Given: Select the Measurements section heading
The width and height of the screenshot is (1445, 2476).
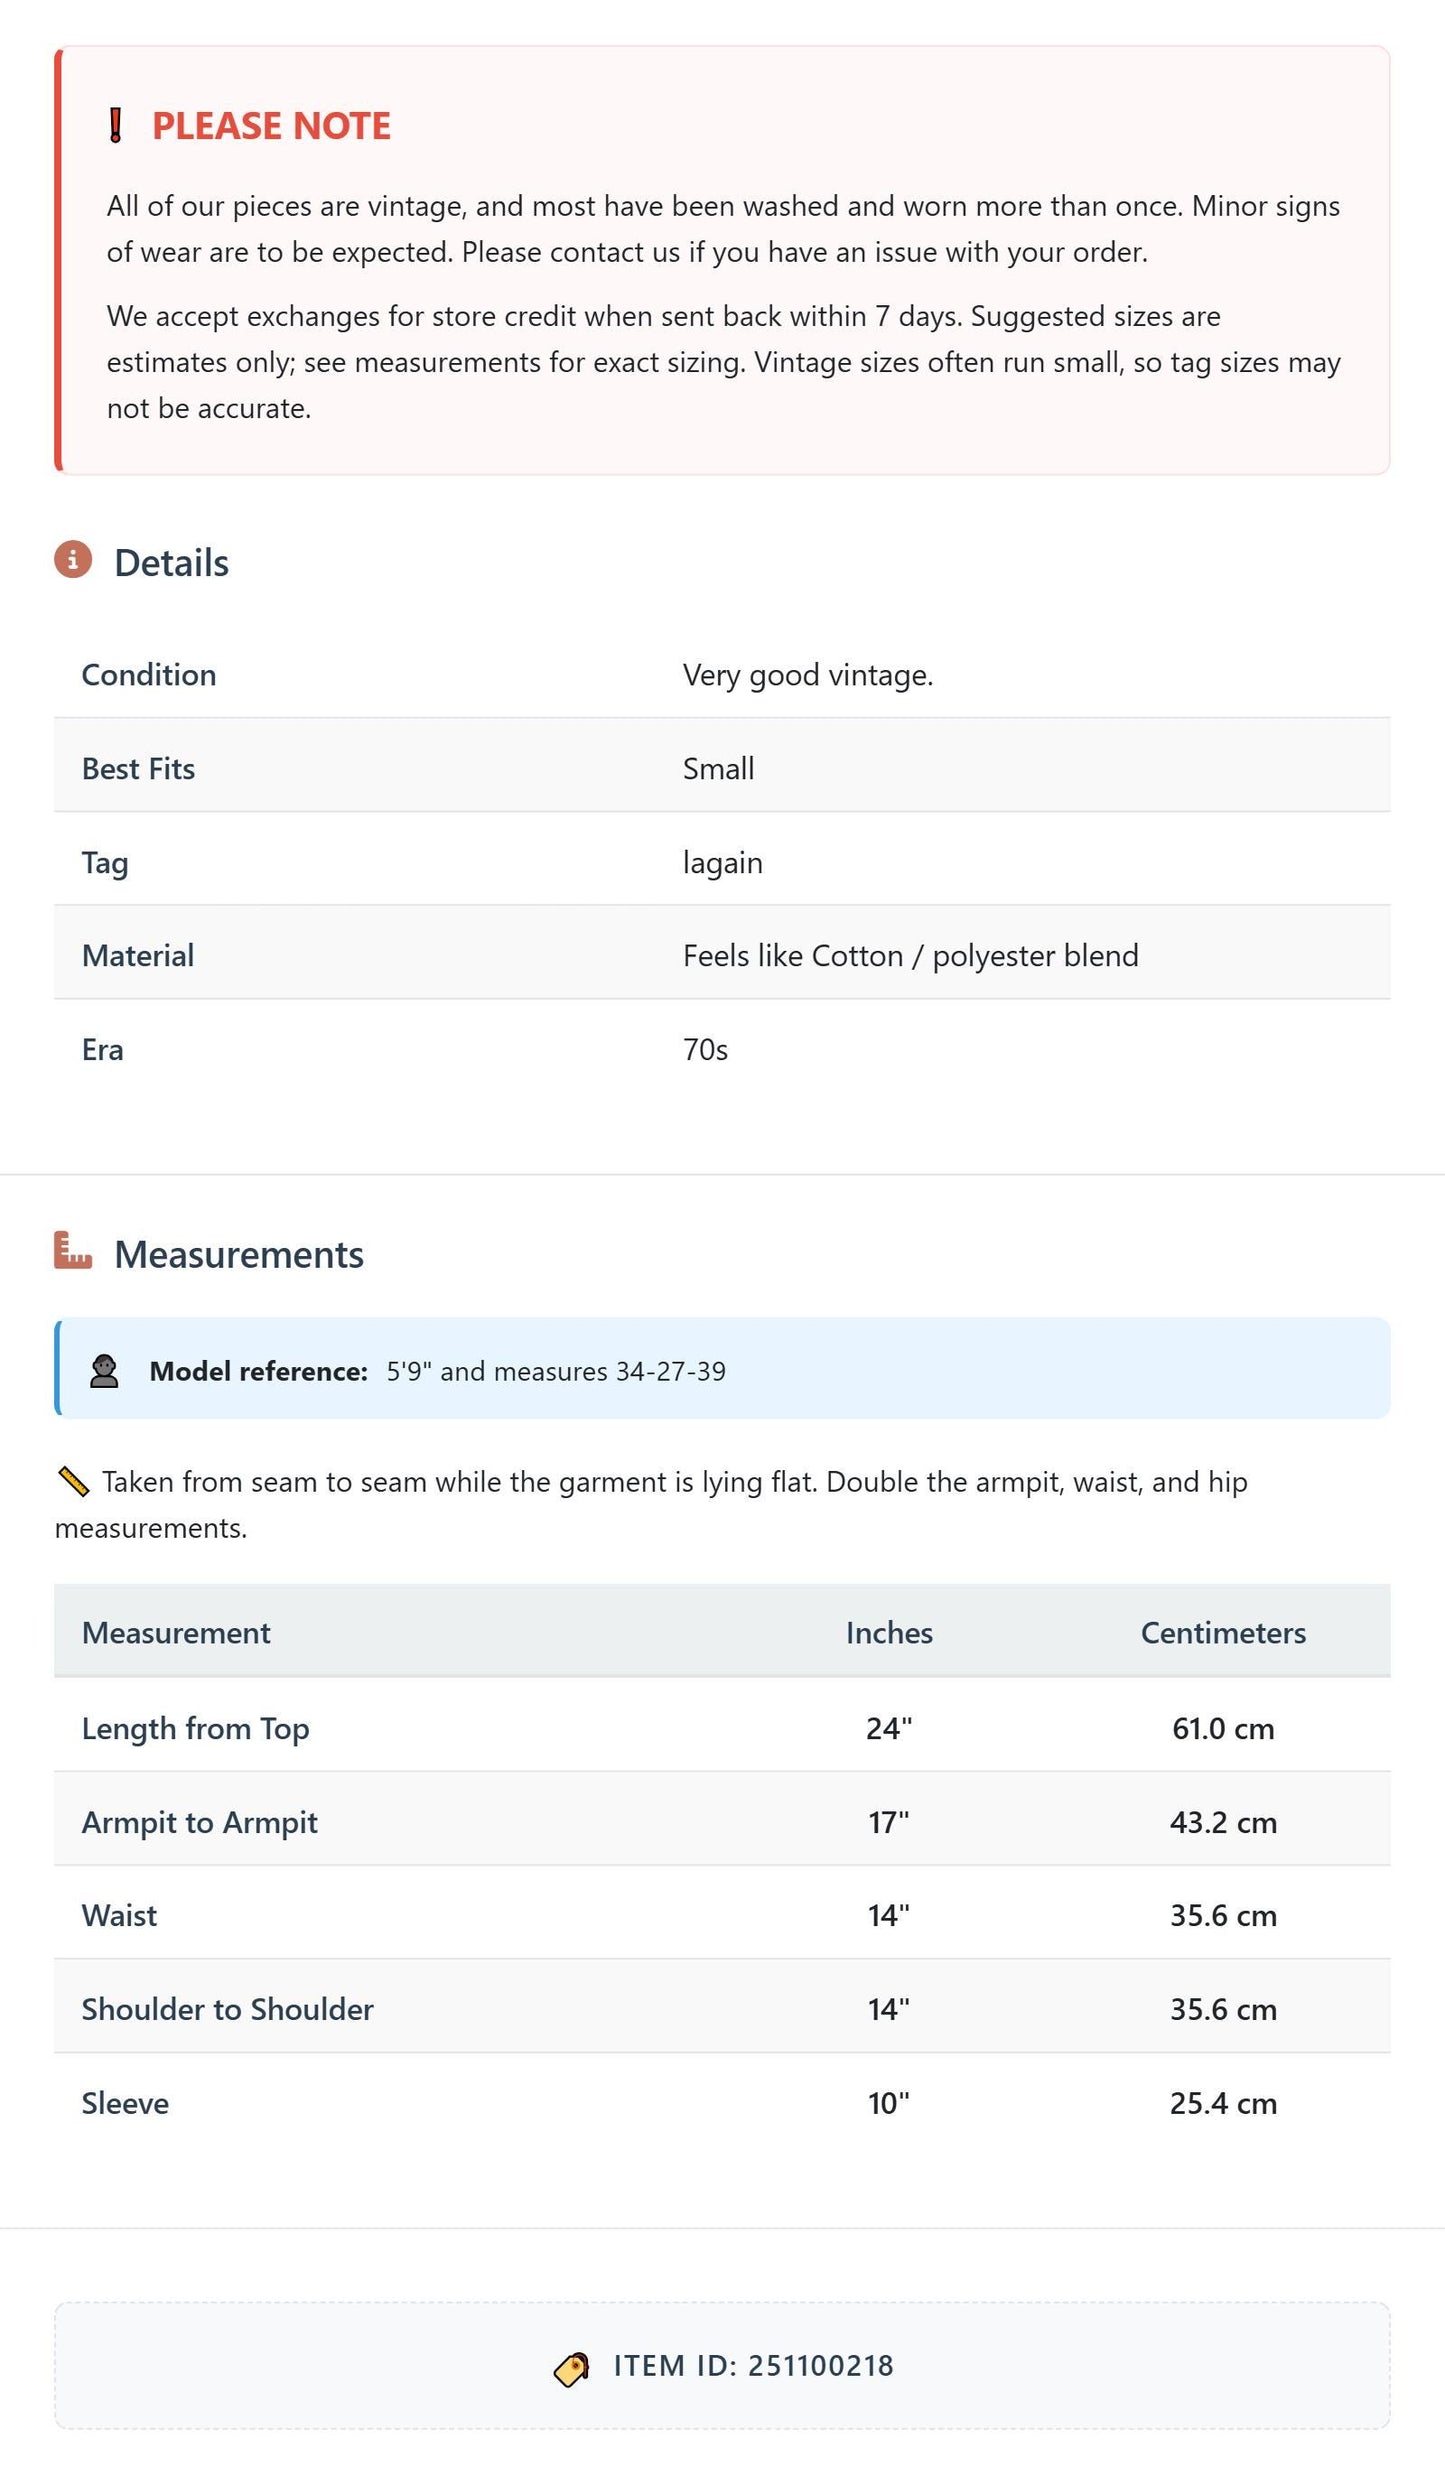Looking at the screenshot, I should click(239, 1255).
